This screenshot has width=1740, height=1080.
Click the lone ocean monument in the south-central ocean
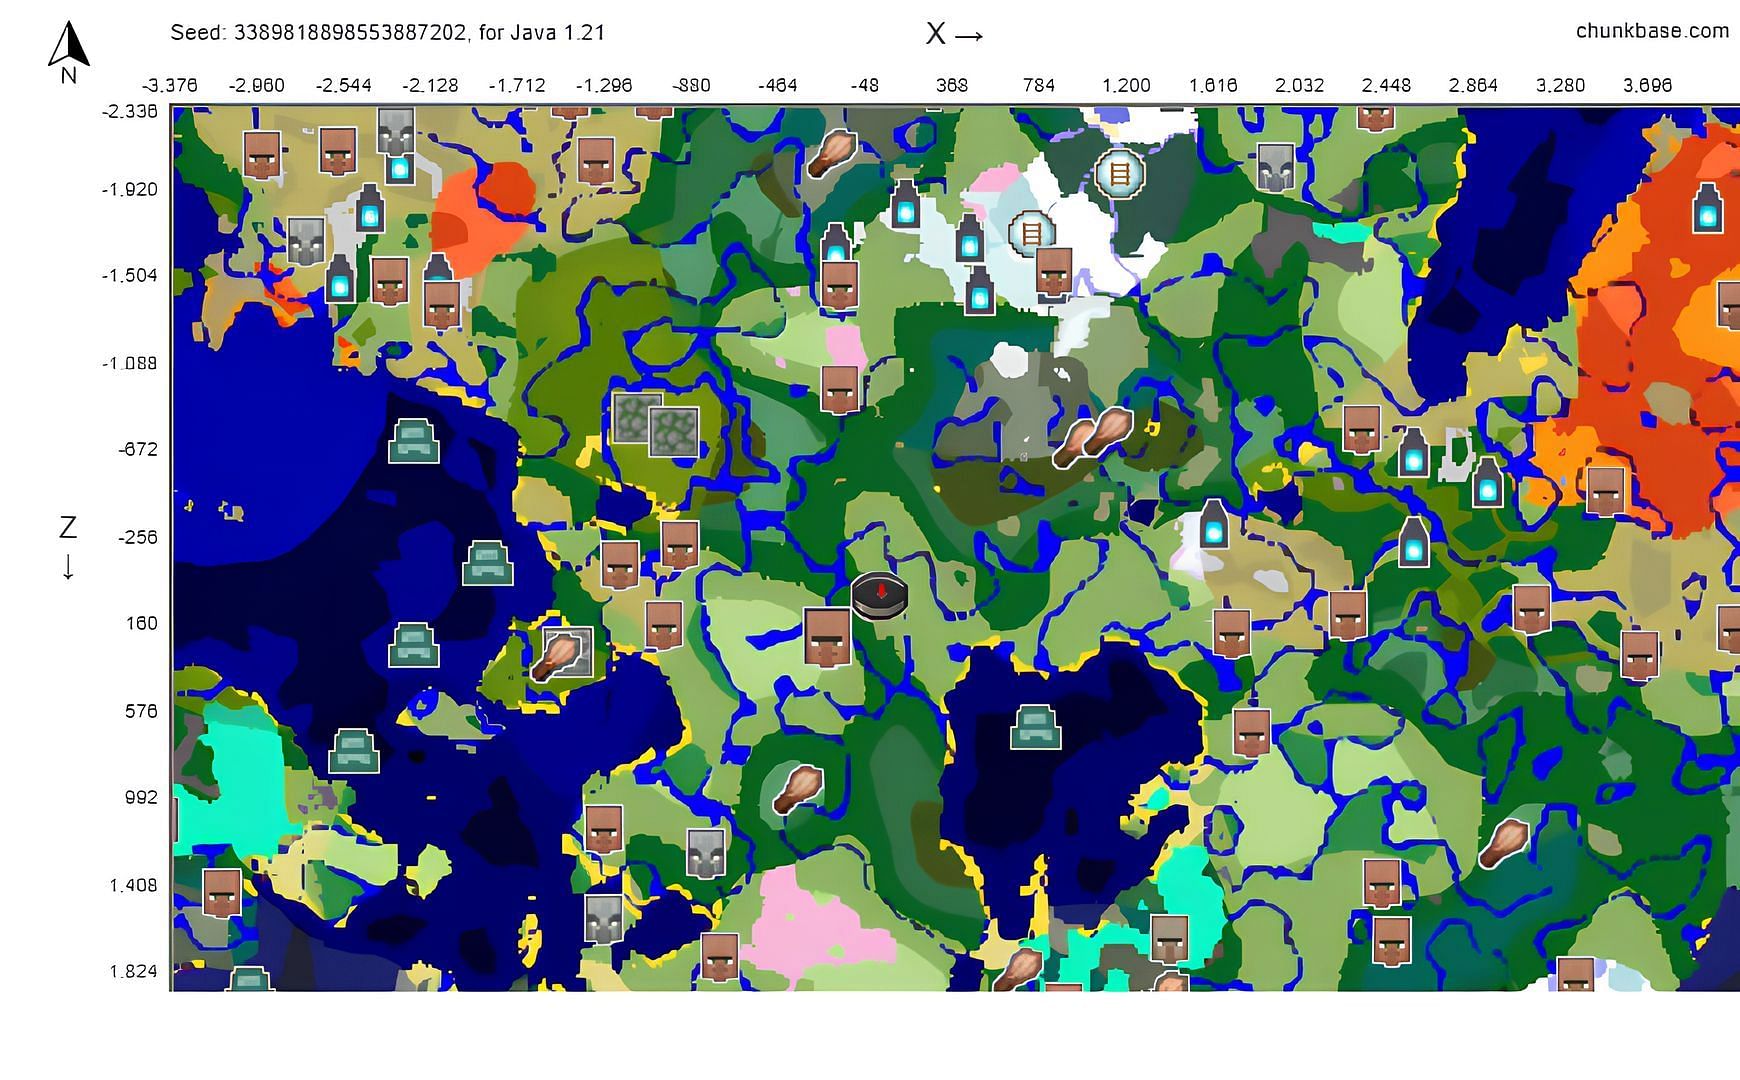(1035, 727)
